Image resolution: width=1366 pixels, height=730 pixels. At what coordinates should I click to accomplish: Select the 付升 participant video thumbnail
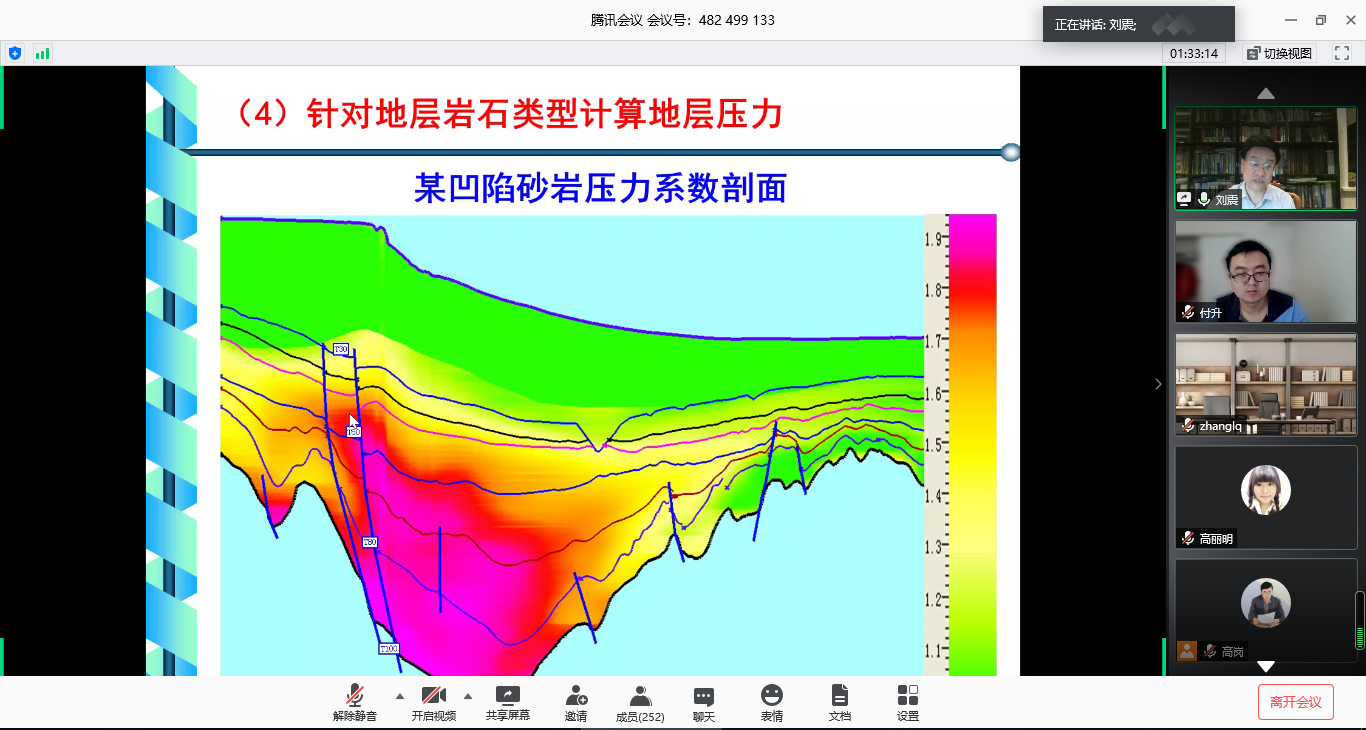pos(1265,270)
